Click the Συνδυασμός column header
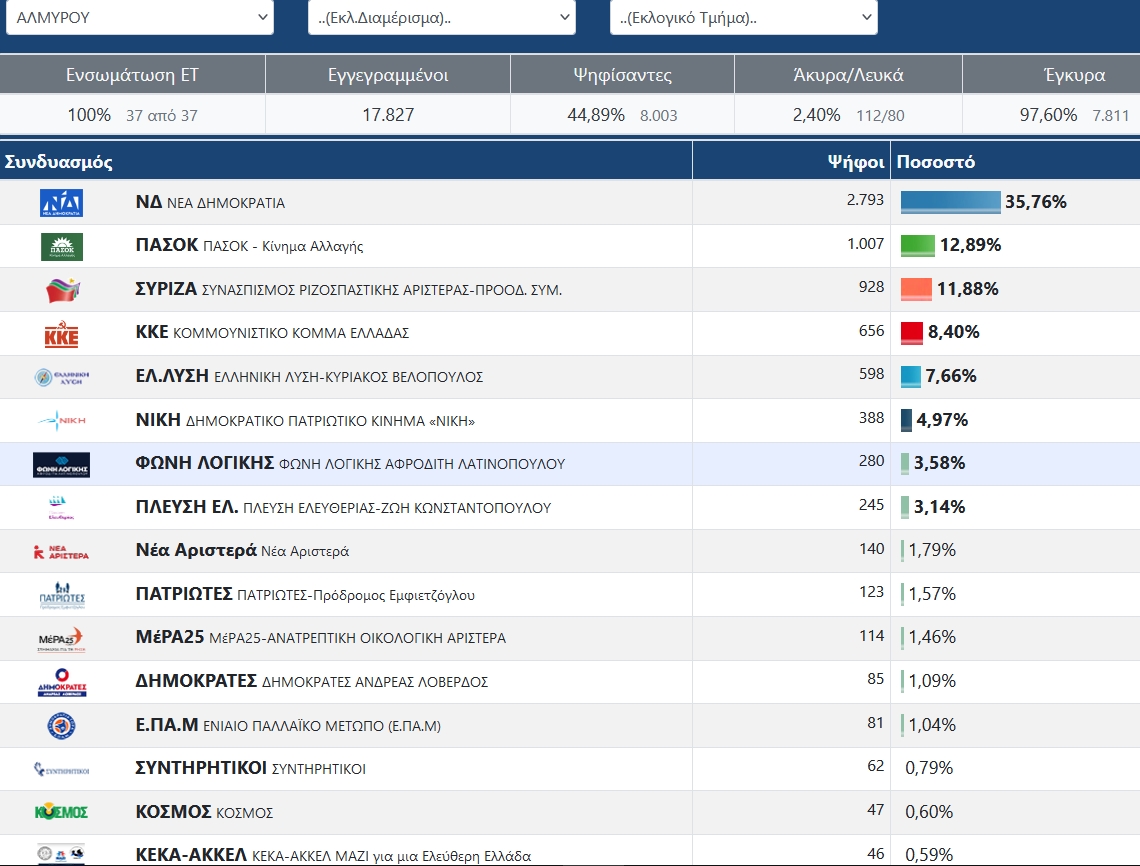This screenshot has width=1140, height=866. 59,162
